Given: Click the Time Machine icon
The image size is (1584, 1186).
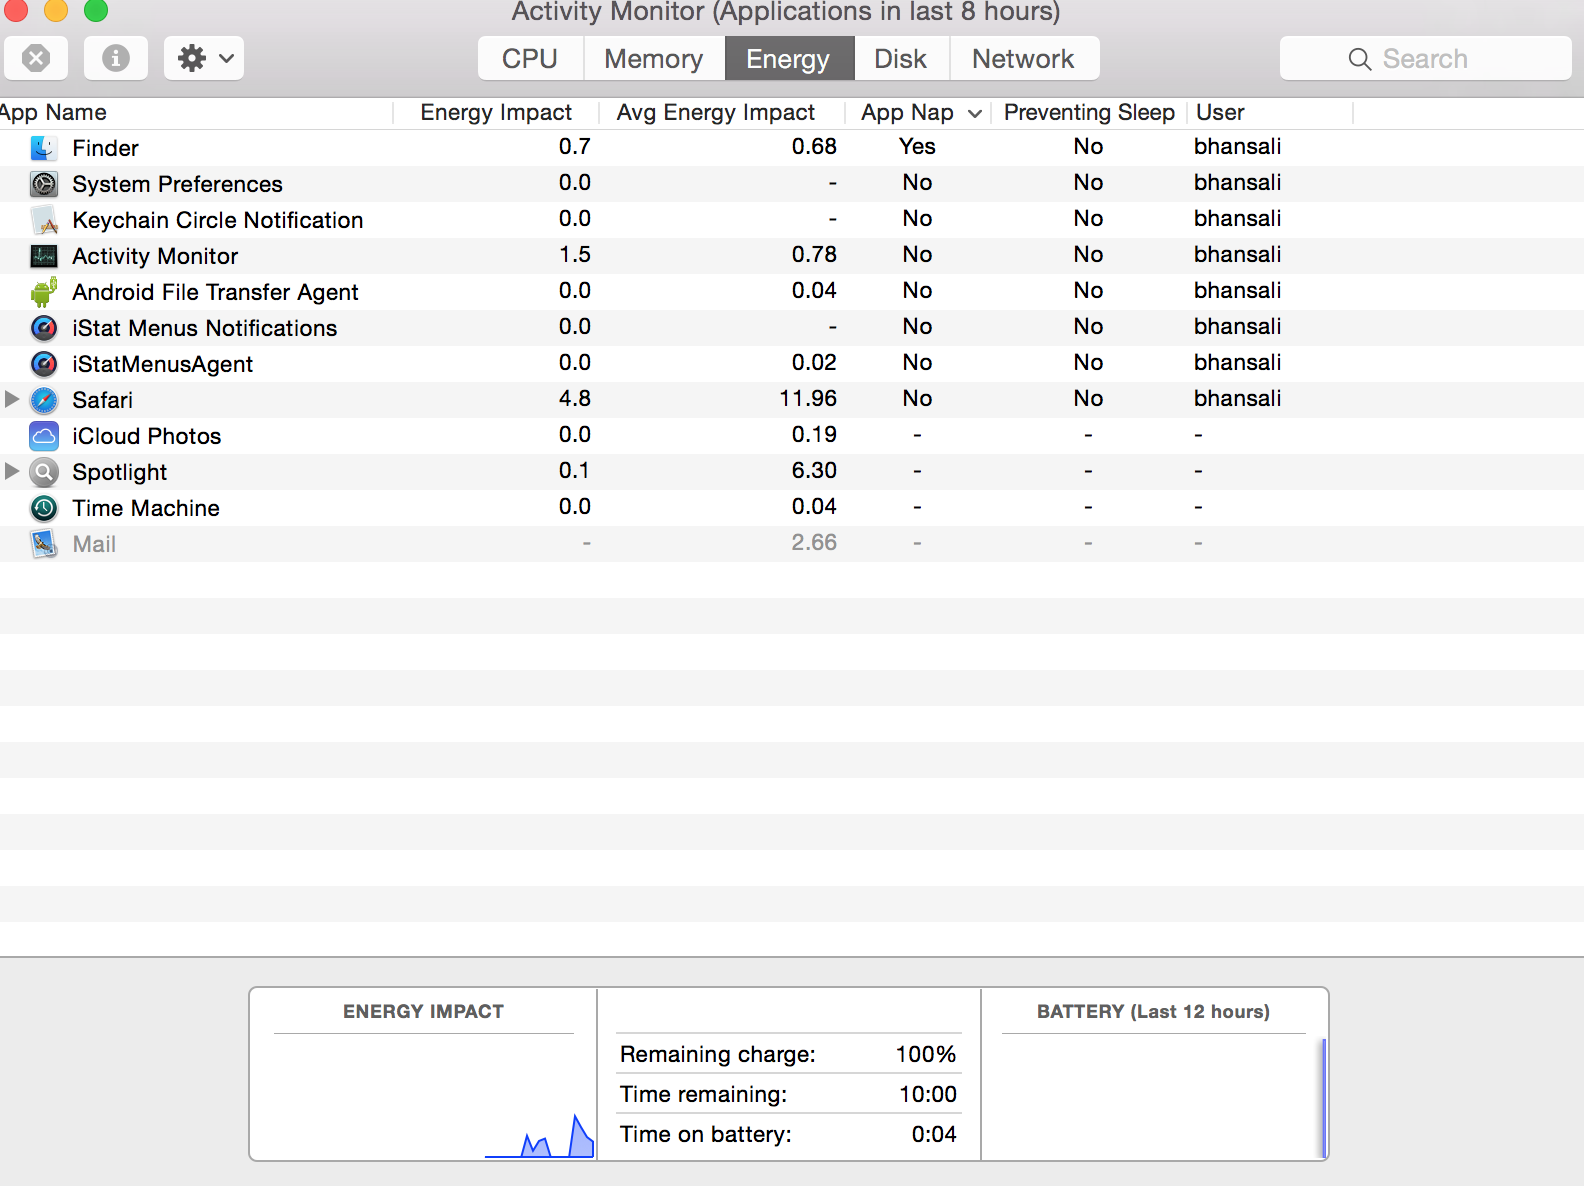Looking at the screenshot, I should [44, 508].
